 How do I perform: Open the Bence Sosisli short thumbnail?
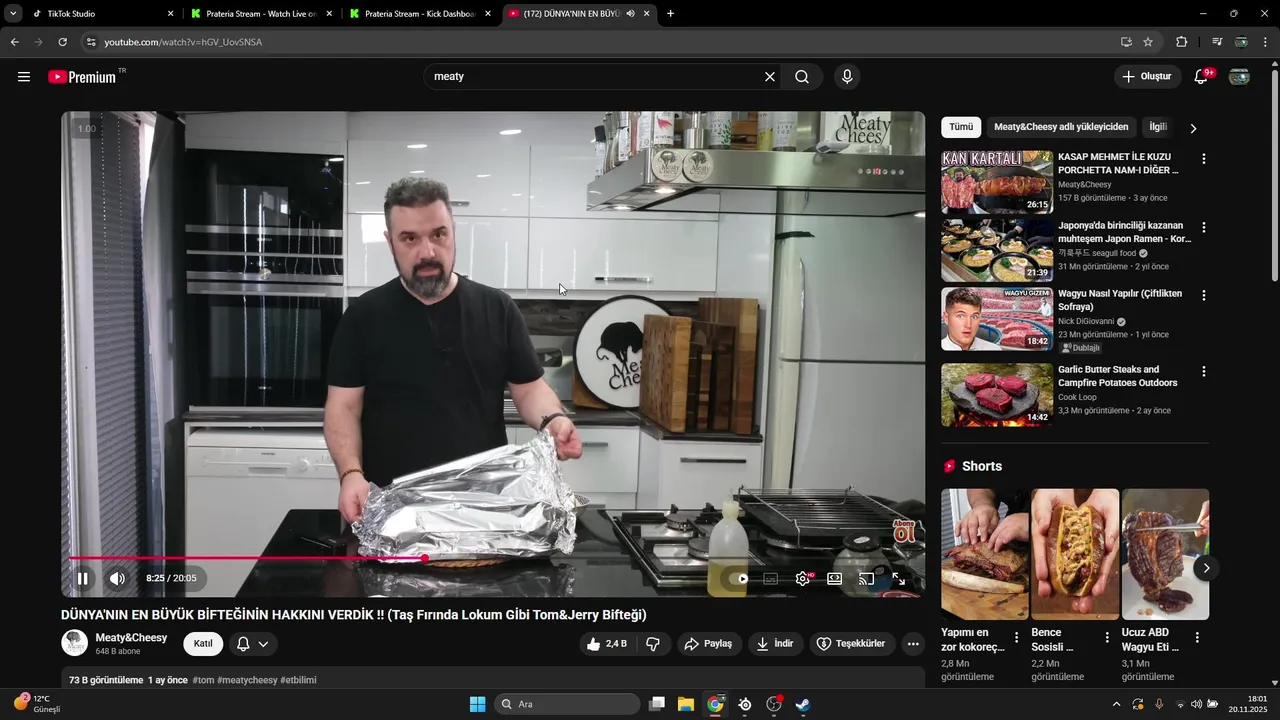click(1075, 554)
